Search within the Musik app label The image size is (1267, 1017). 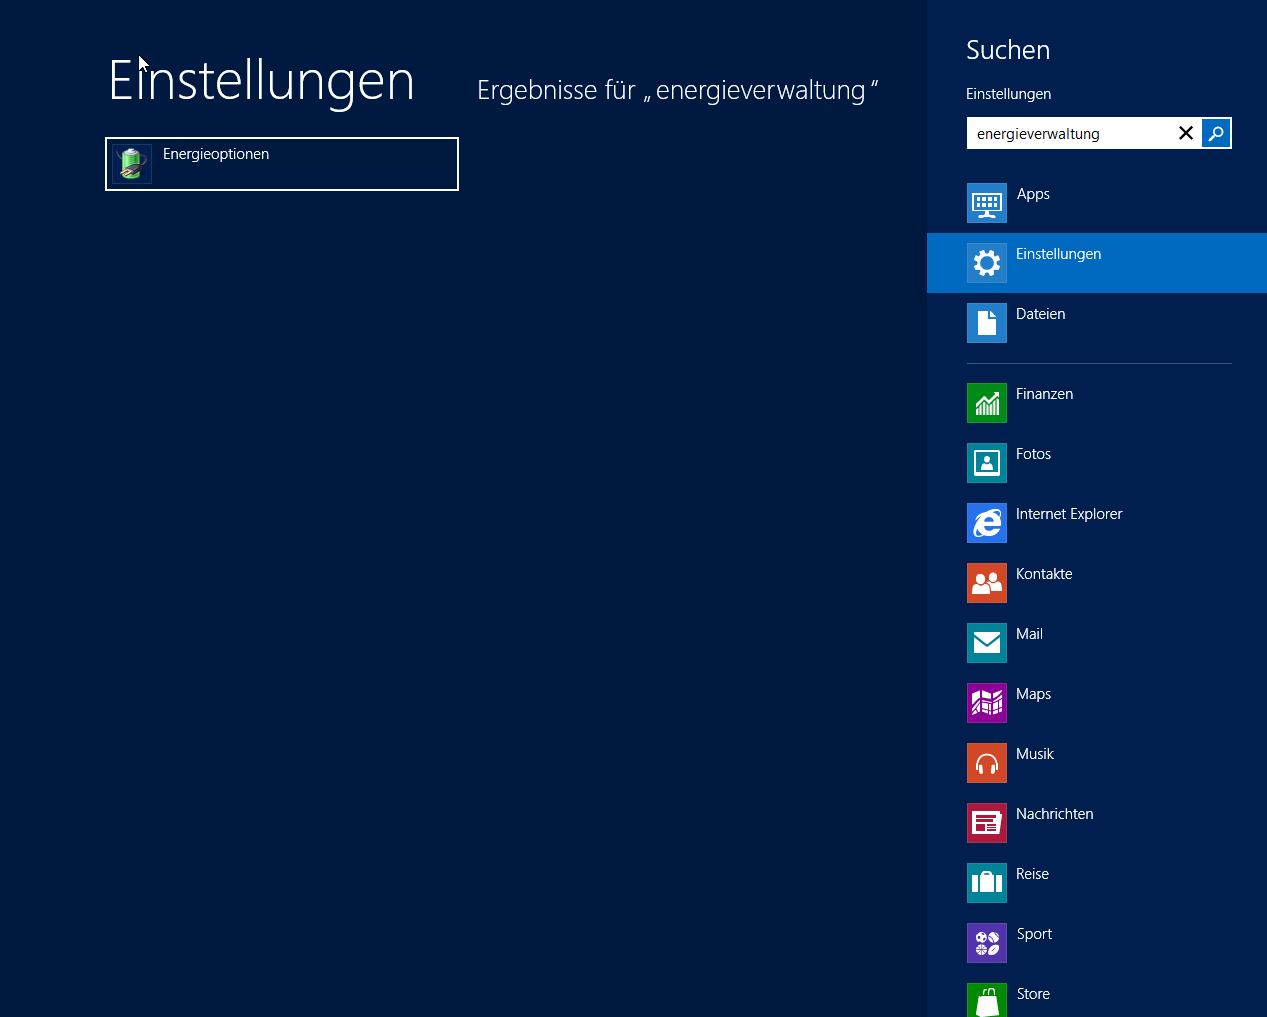coord(1035,754)
